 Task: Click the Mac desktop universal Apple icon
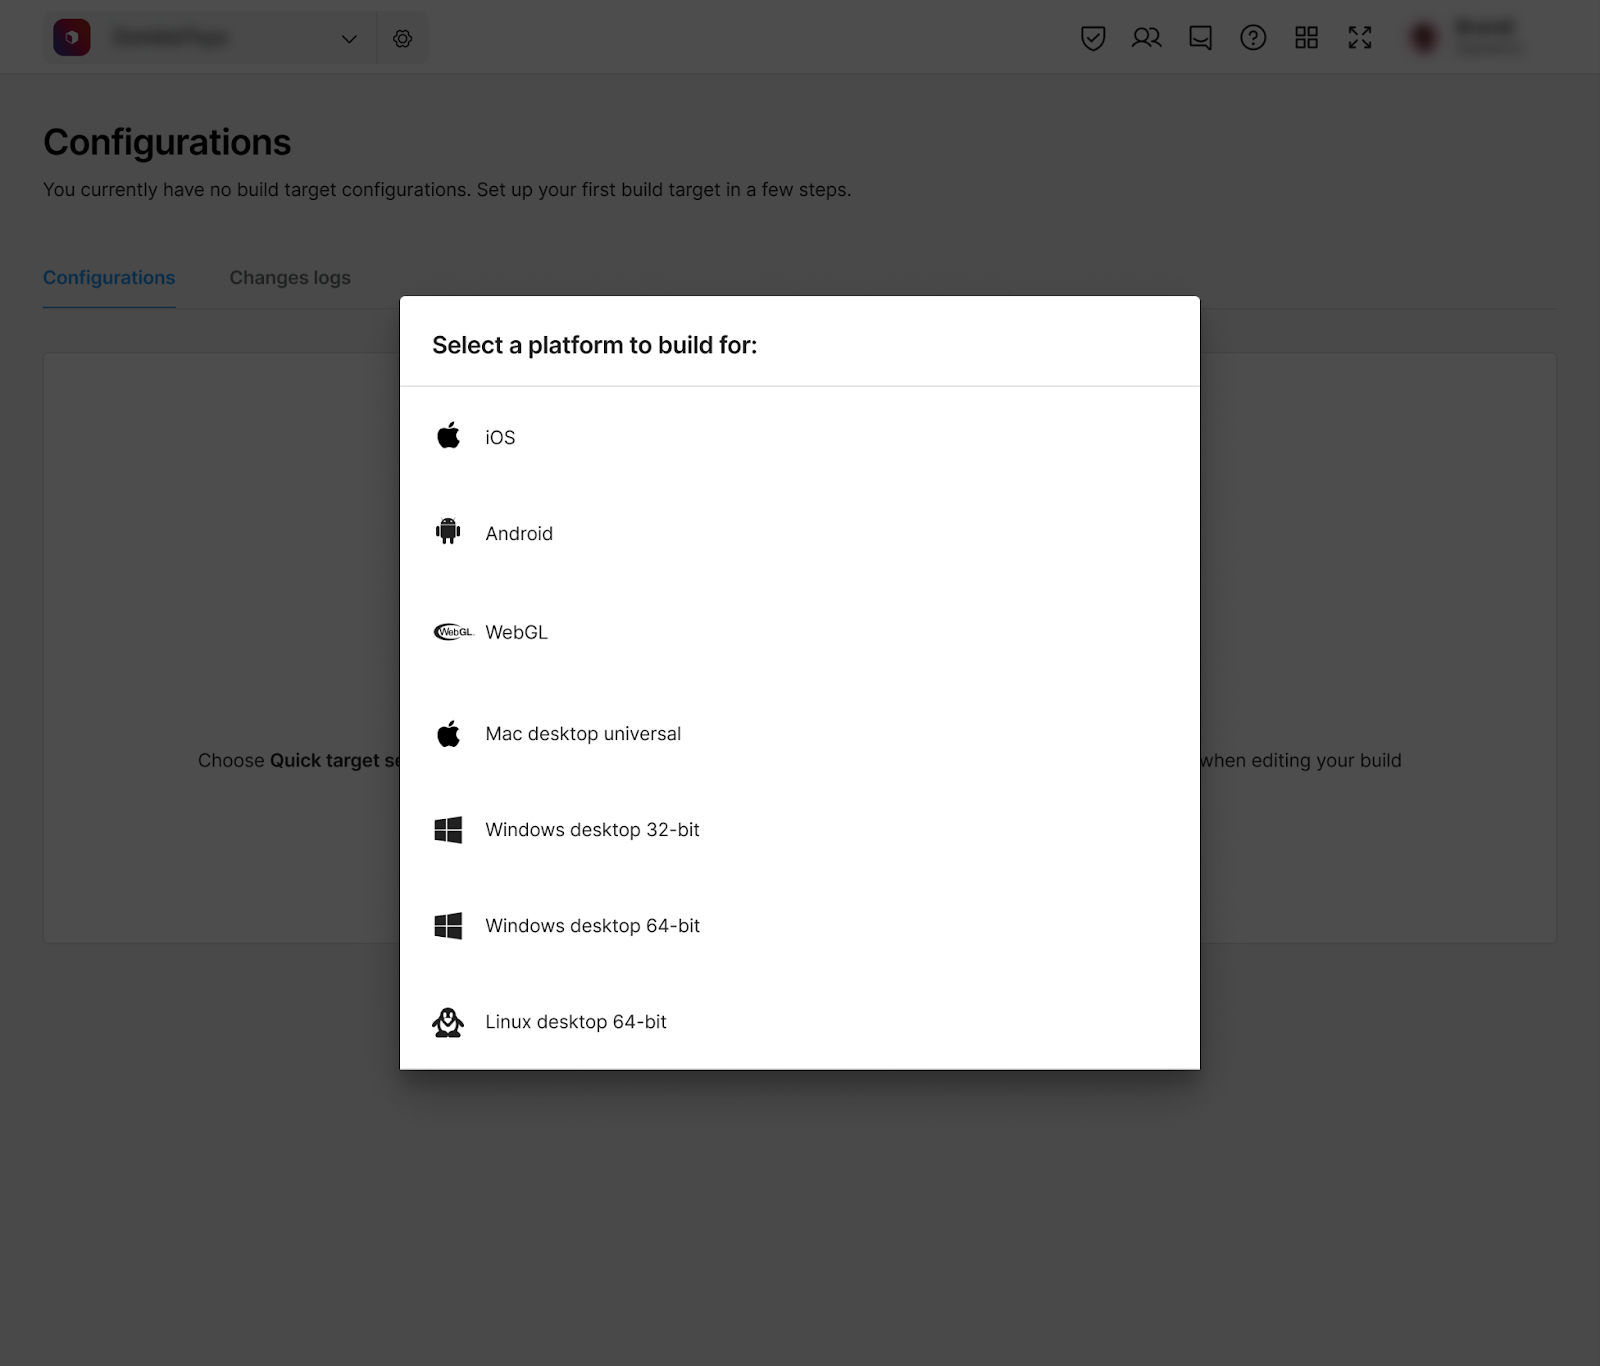pos(448,733)
